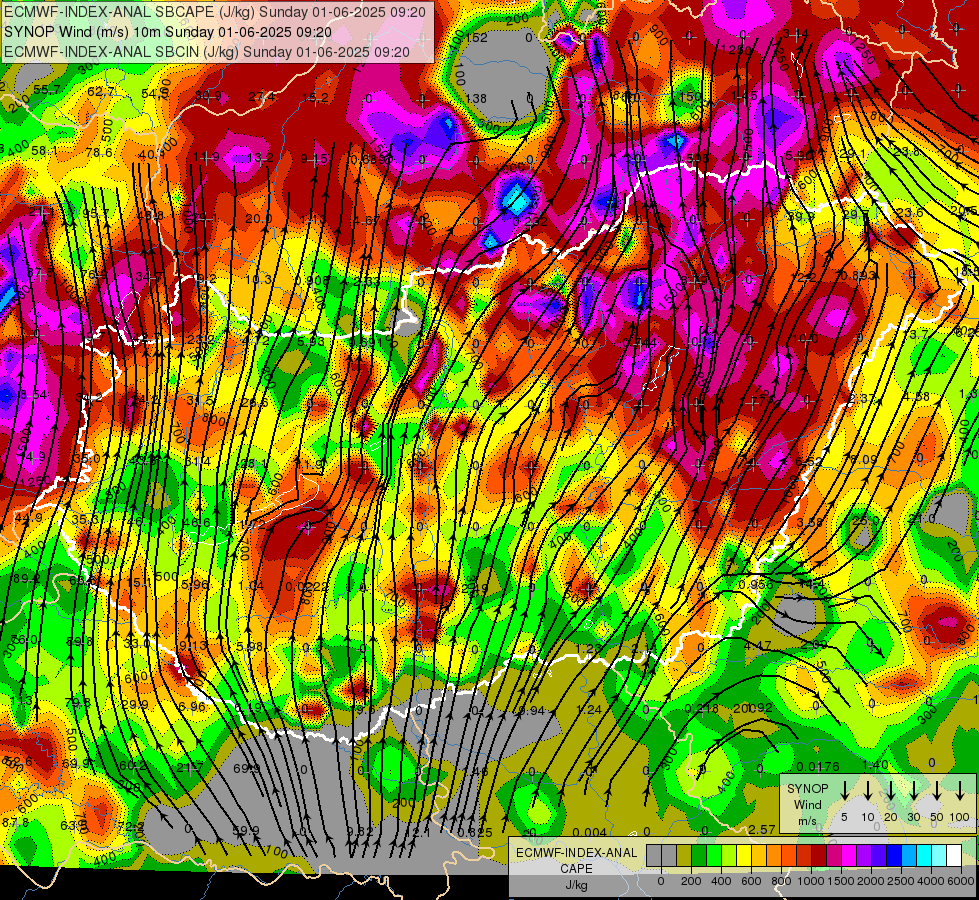Click the 'CAPE' label in the legend
Screen dimensions: 979x900
pyautogui.click(x=576, y=869)
